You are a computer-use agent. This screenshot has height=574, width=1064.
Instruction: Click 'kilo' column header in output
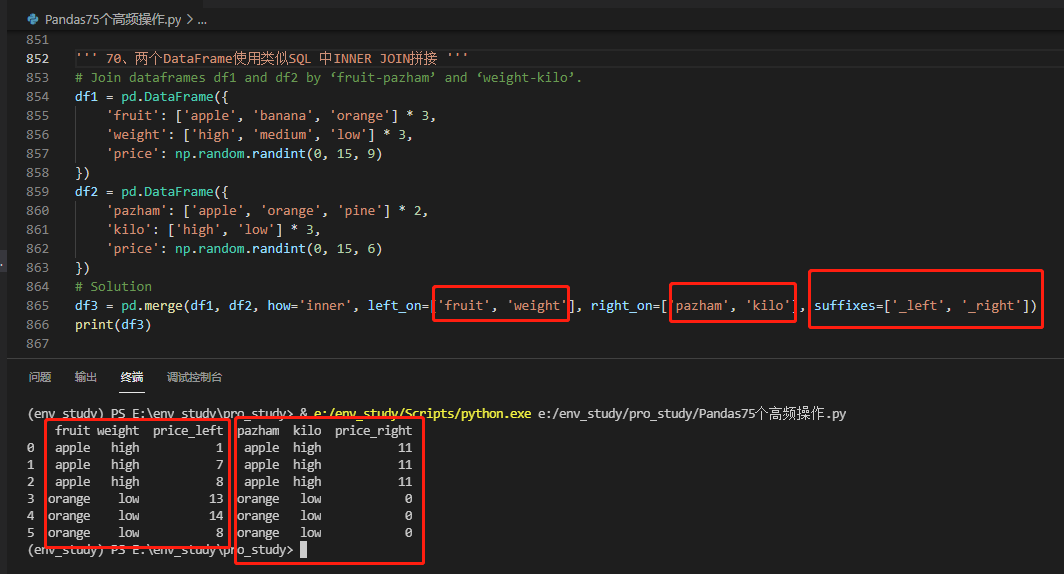tap(307, 430)
